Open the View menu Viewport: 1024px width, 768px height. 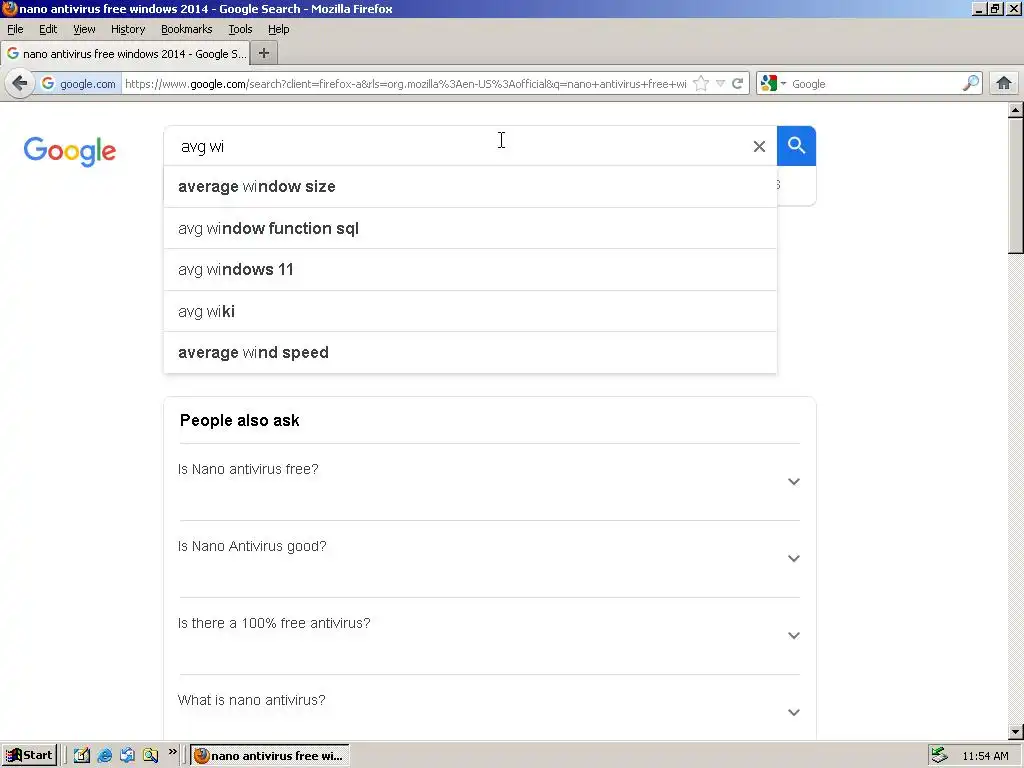tap(84, 29)
